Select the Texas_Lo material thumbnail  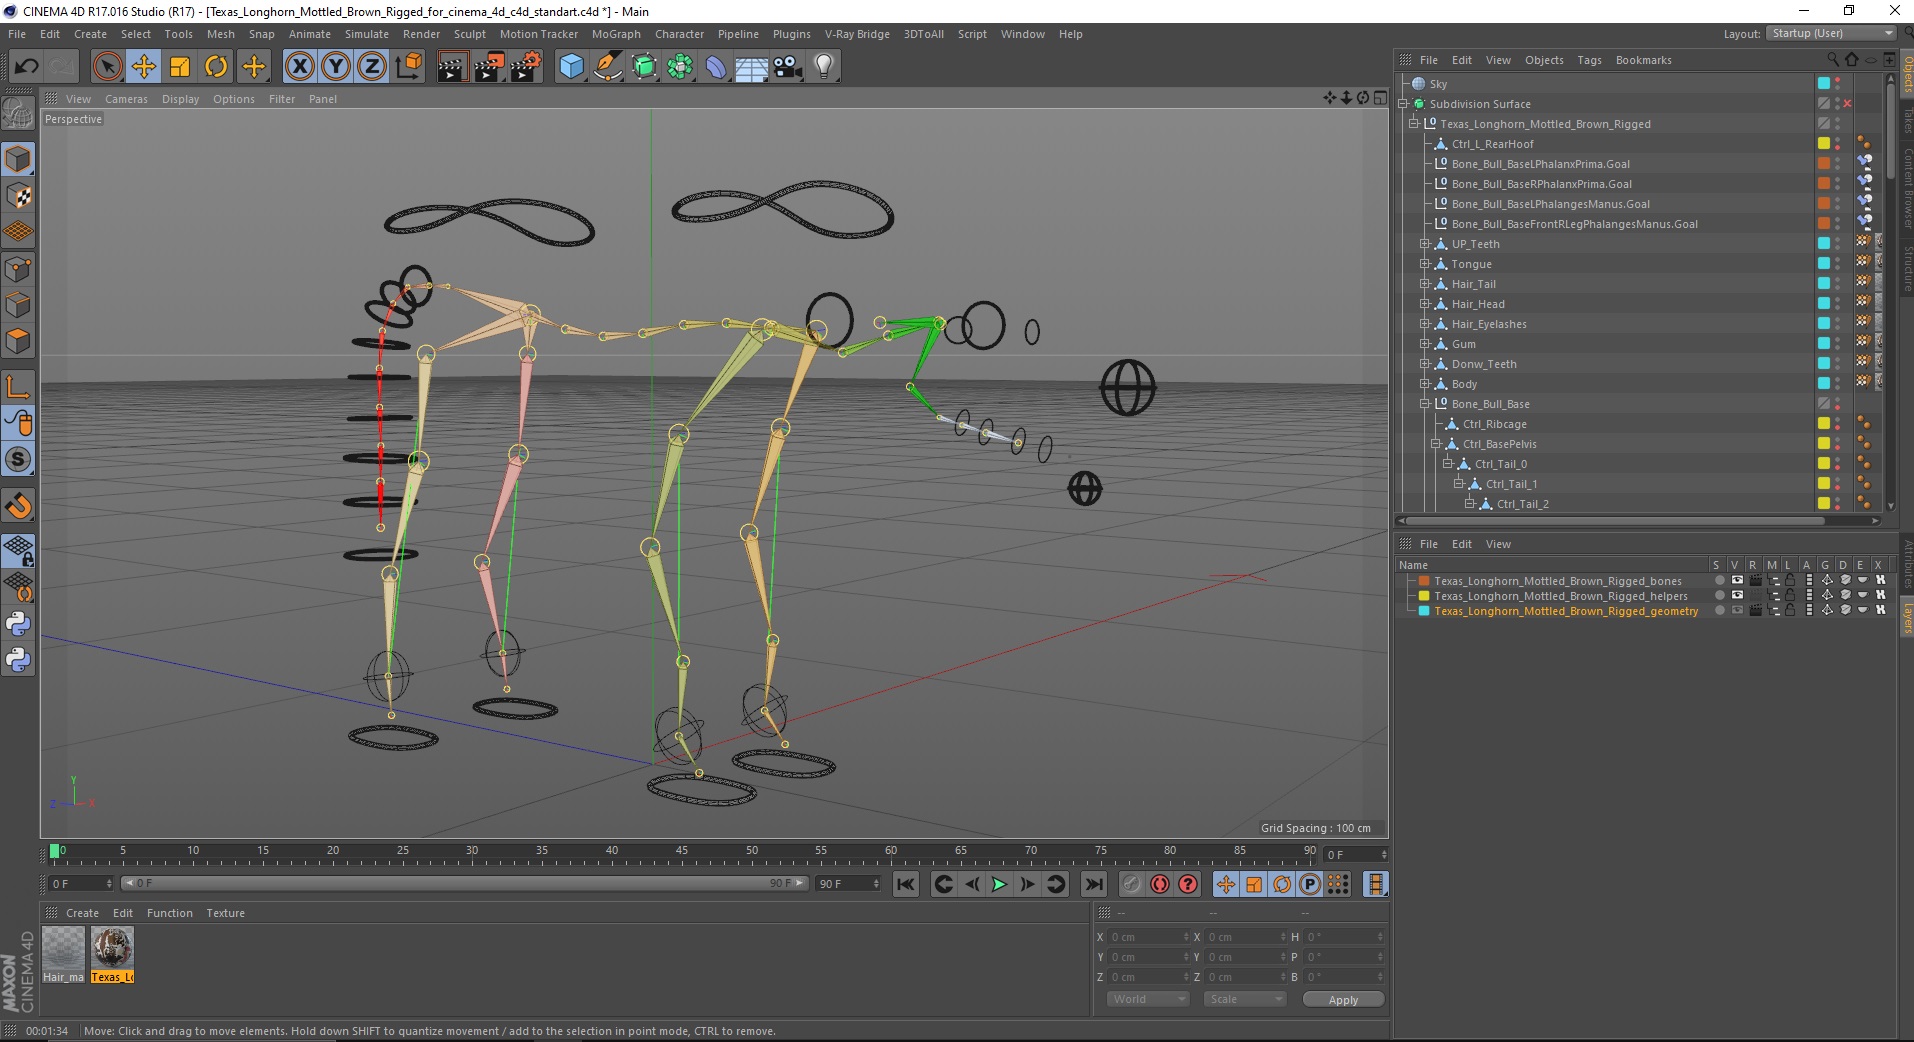112,955
